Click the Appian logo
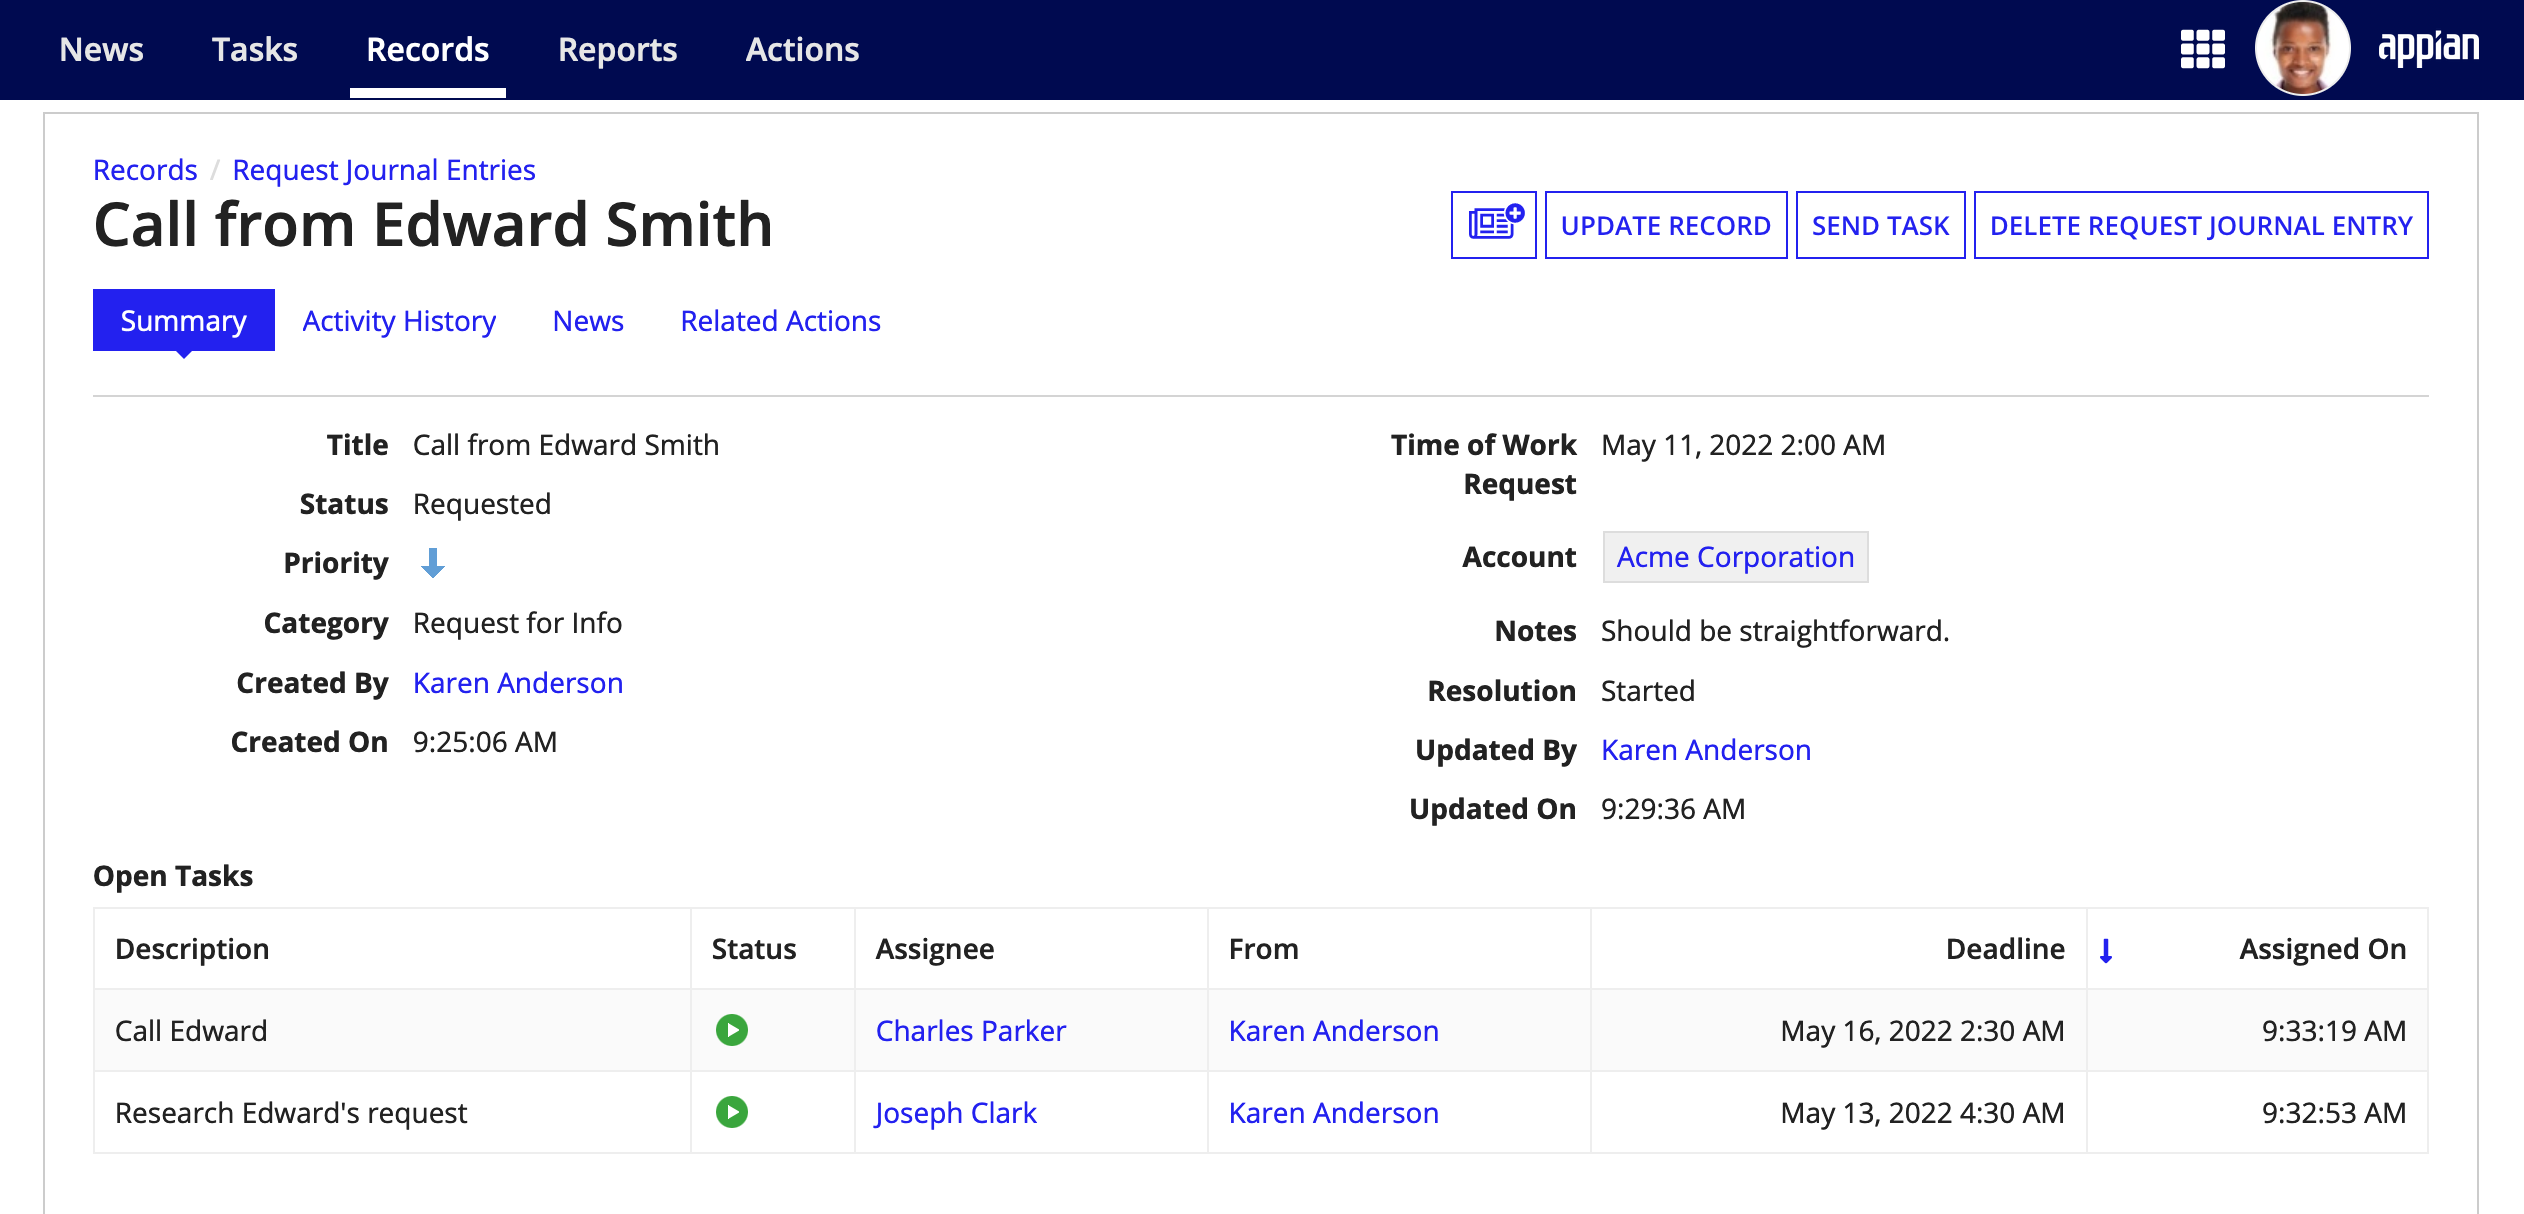The width and height of the screenshot is (2524, 1214). click(2428, 47)
